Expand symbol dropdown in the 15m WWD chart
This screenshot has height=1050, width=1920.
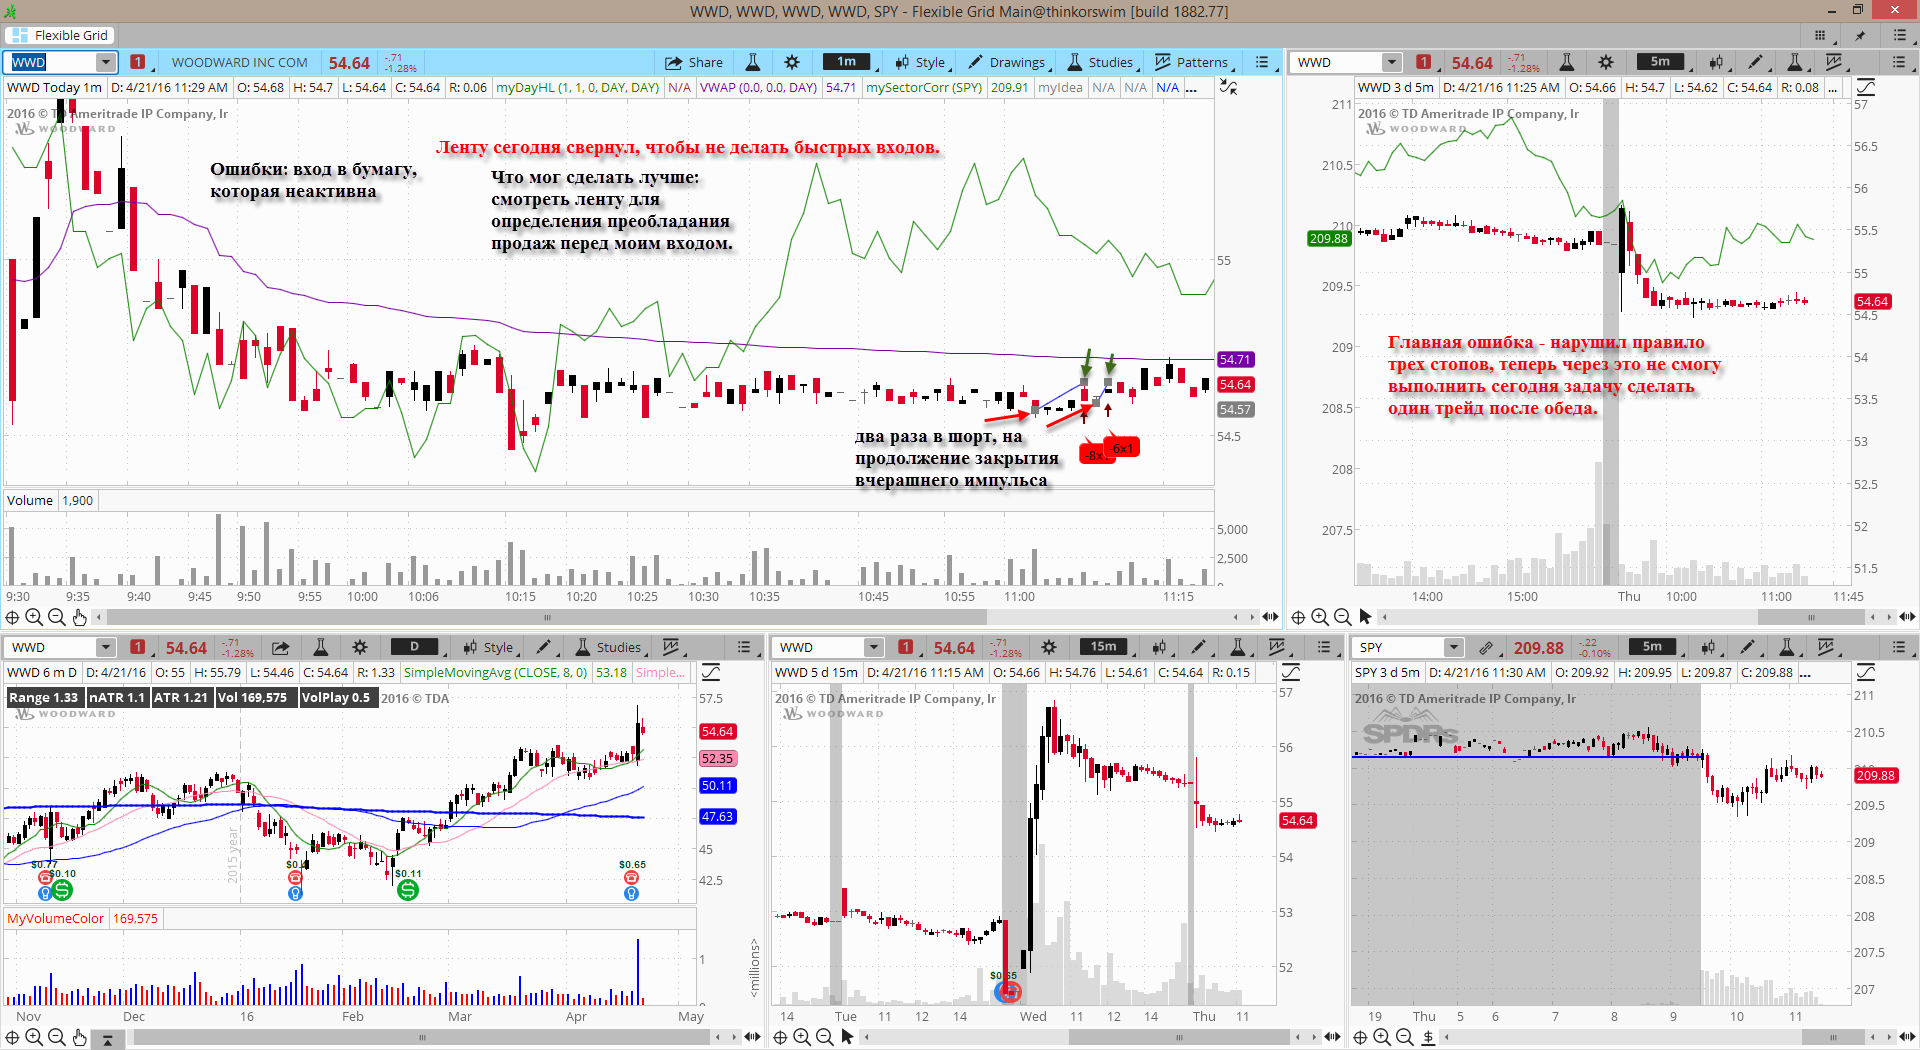pyautogui.click(x=874, y=647)
